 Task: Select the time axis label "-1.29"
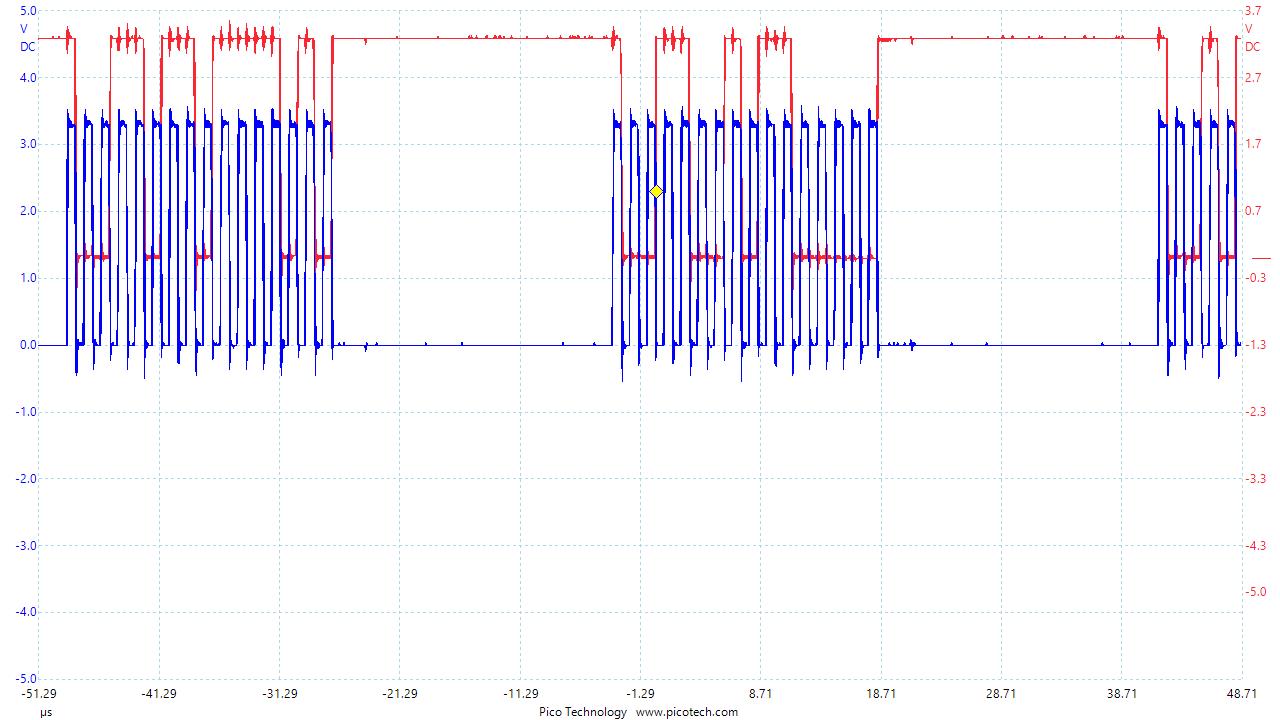(x=640, y=693)
